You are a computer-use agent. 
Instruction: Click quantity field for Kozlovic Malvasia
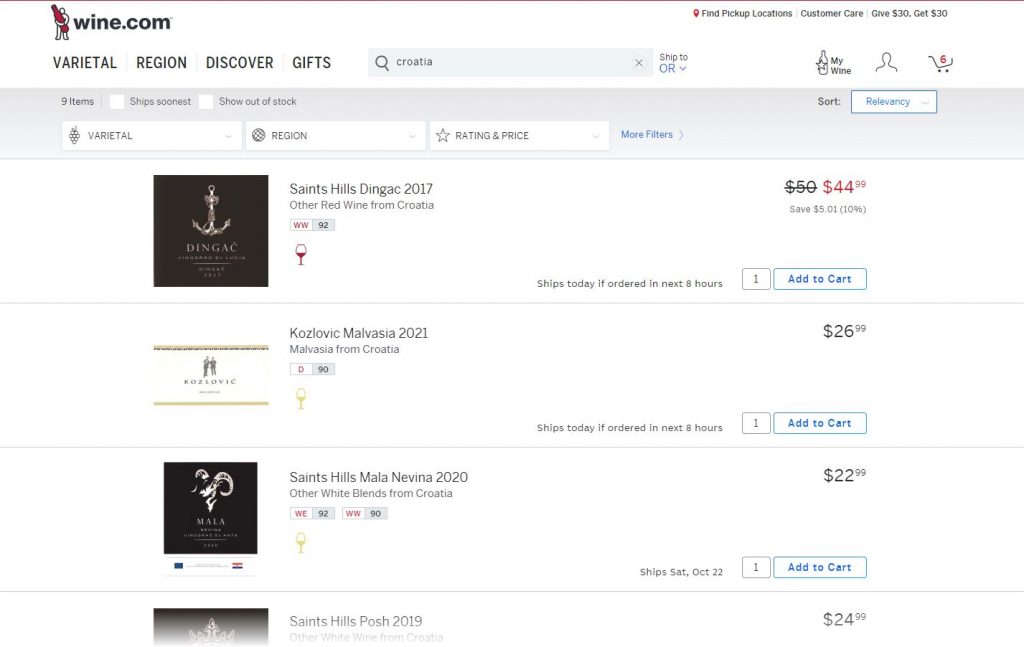click(756, 423)
